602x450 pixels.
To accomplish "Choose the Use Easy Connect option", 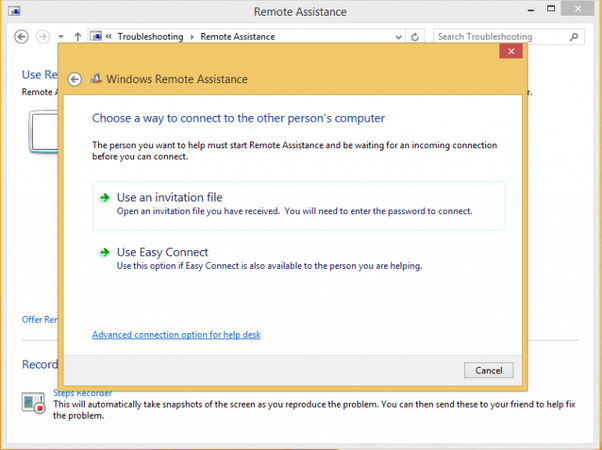I will 162,252.
